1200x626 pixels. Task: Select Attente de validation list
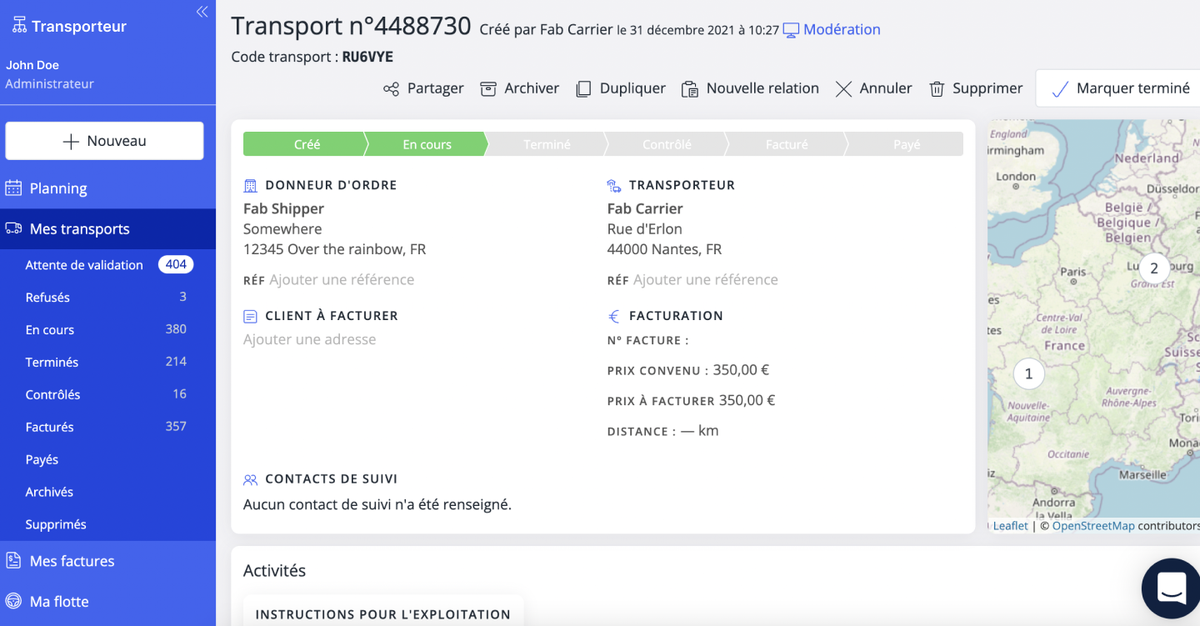point(84,265)
